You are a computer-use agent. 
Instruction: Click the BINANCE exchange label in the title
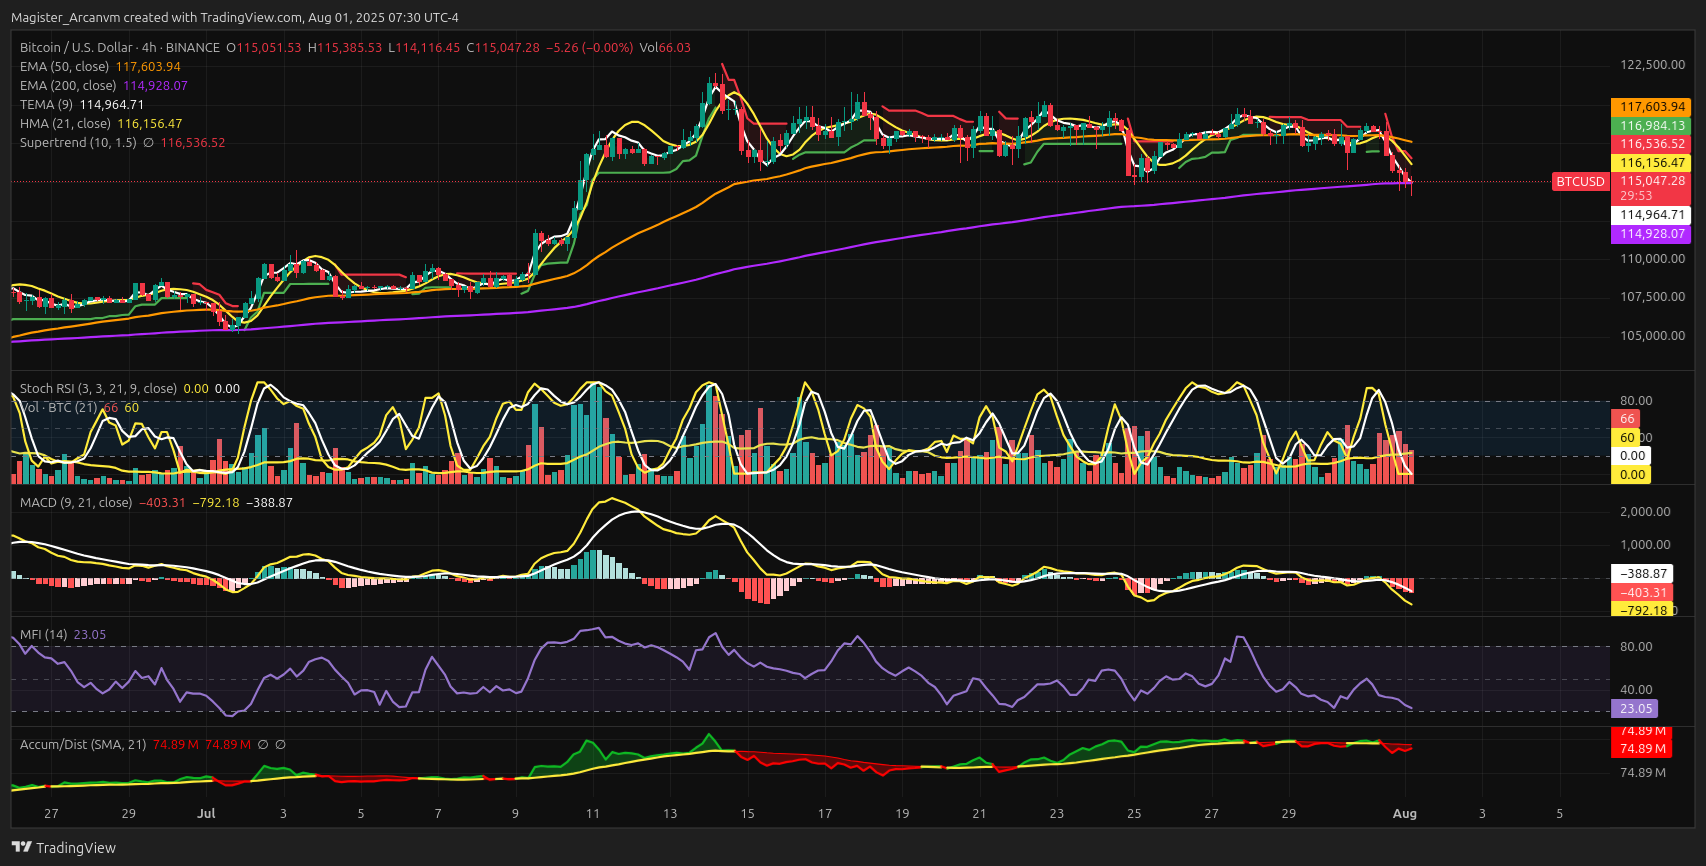(193, 47)
